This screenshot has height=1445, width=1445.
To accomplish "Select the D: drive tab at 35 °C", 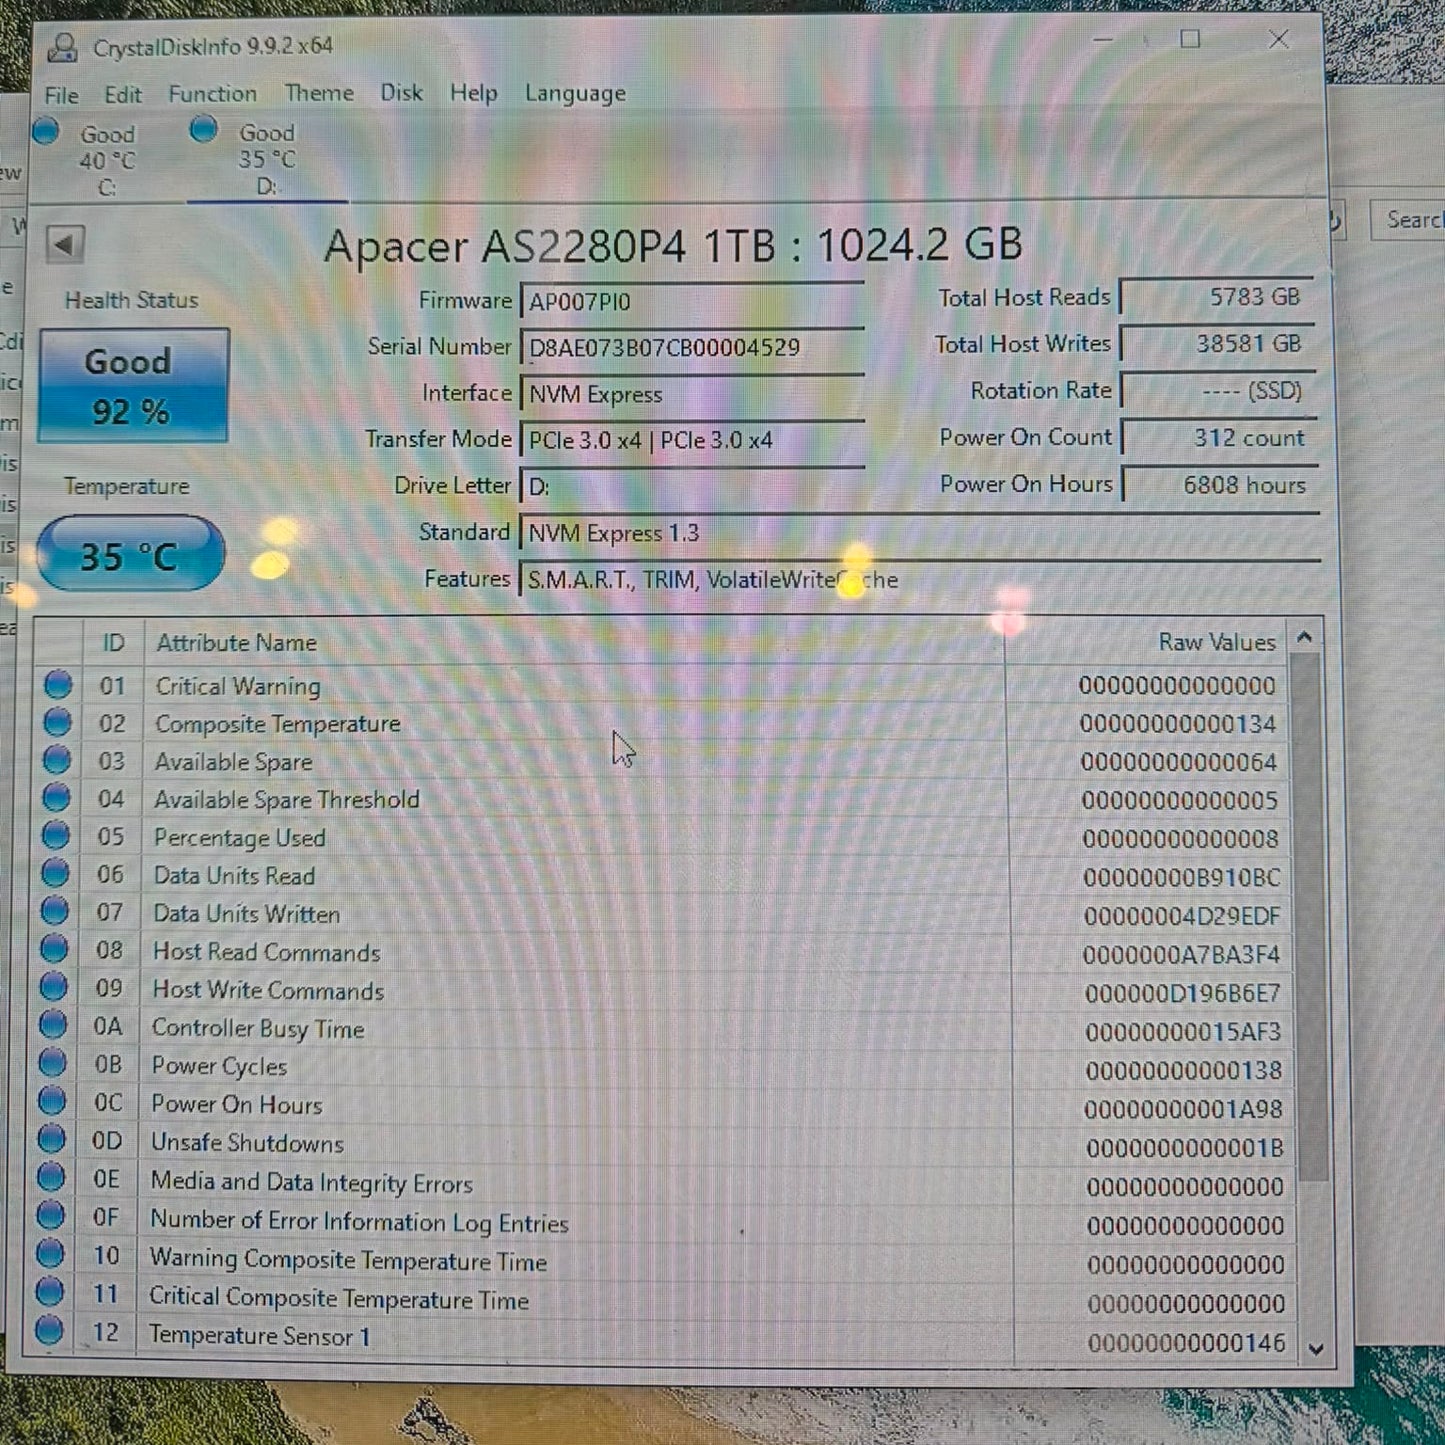I will click(266, 159).
